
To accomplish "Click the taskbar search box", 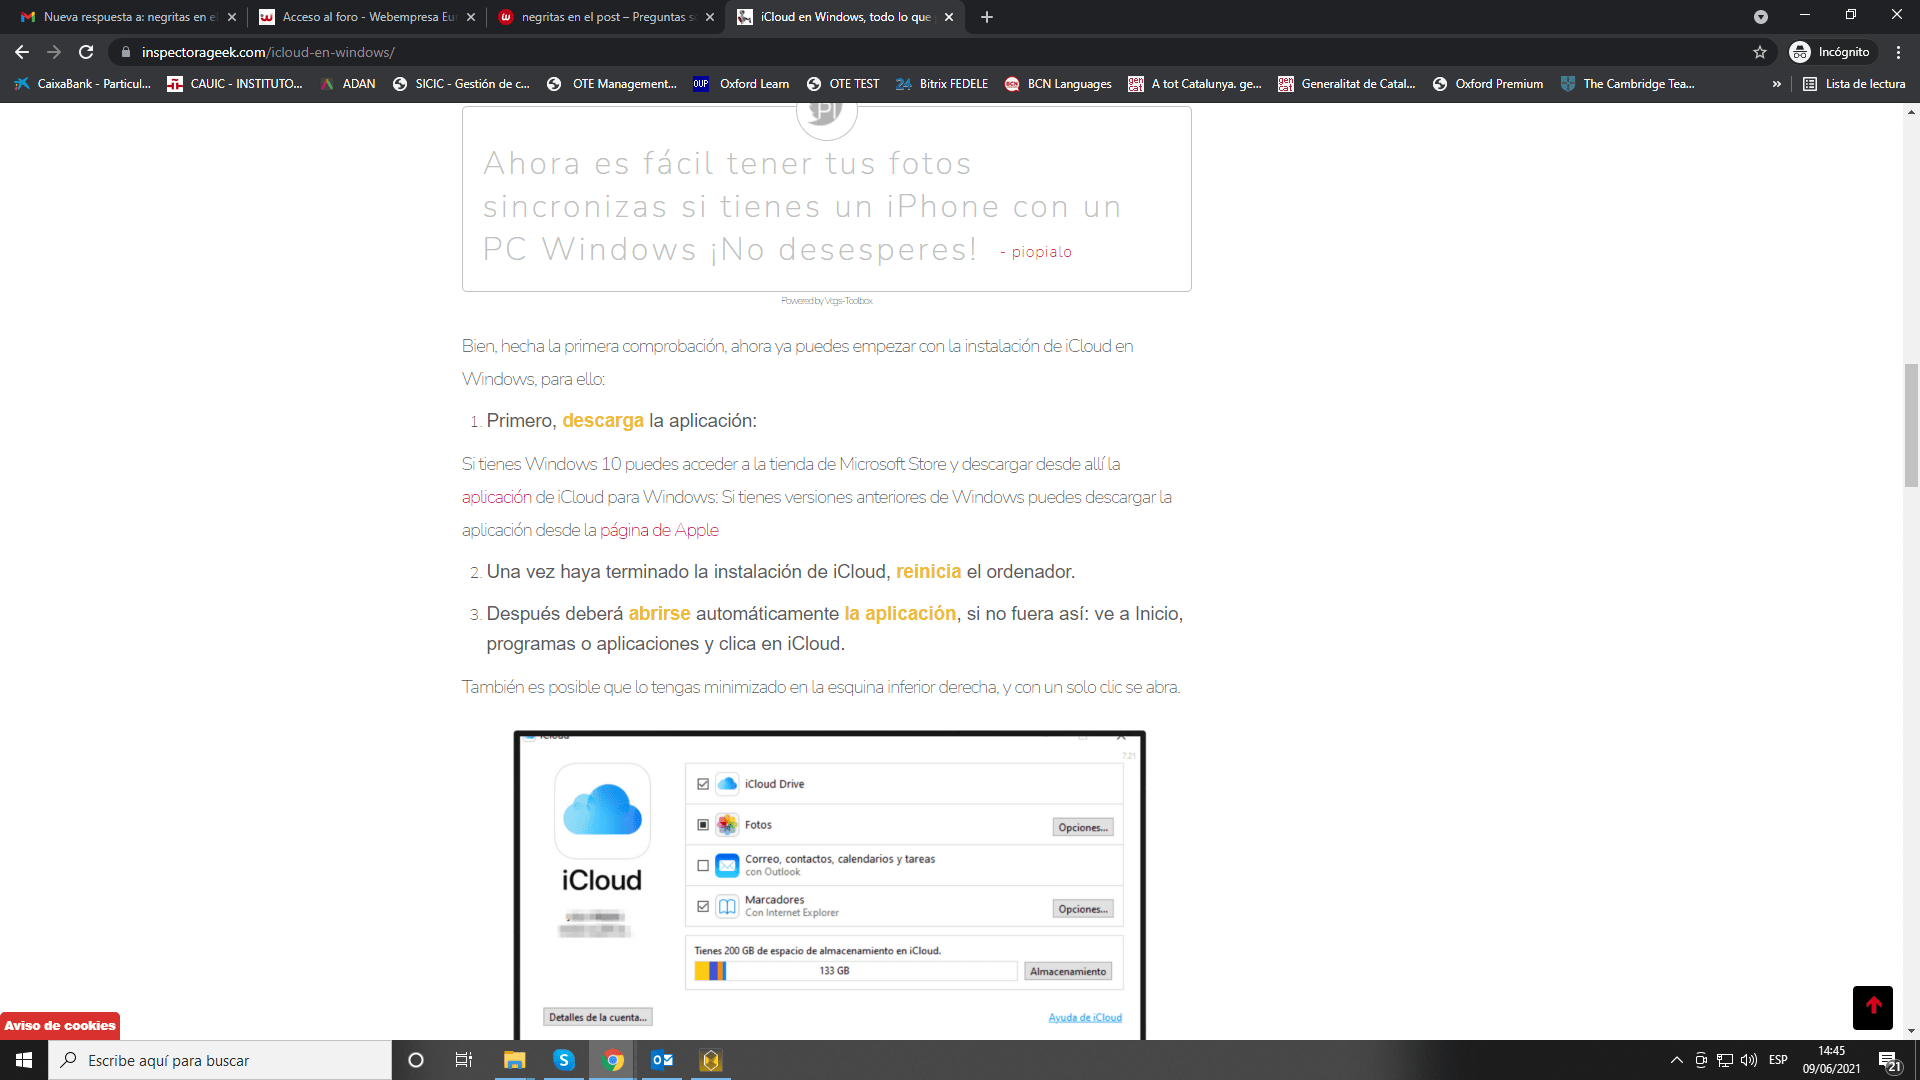I will click(220, 1060).
